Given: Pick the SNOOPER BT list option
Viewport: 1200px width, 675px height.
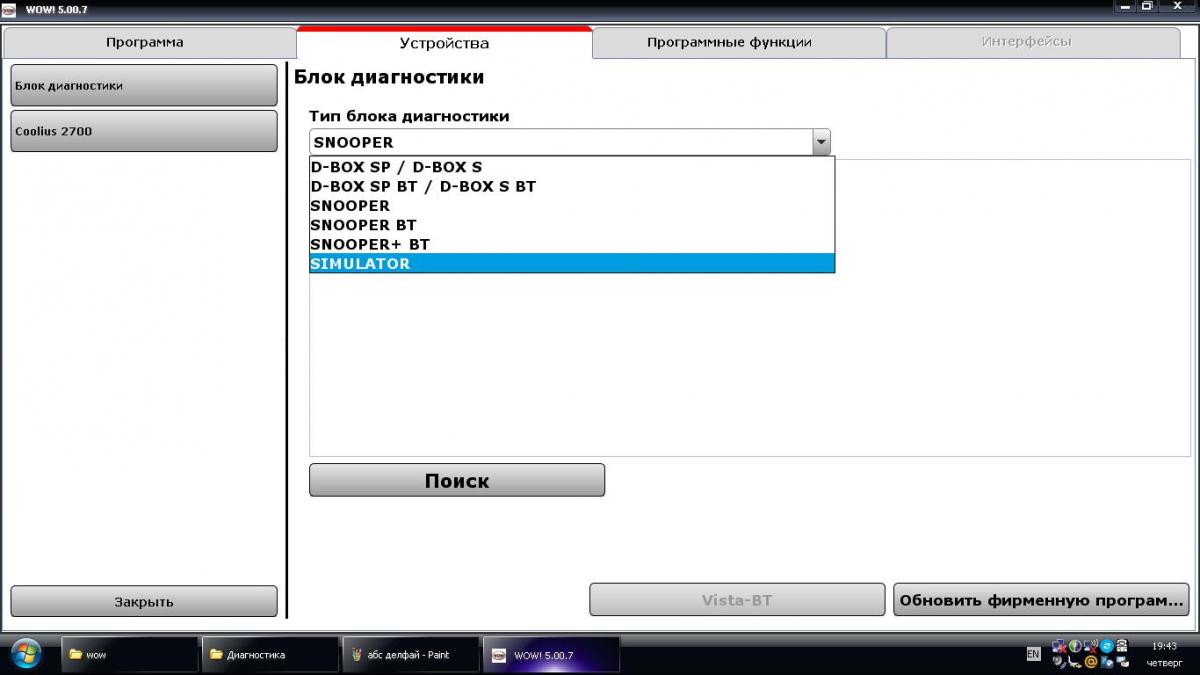Looking at the screenshot, I should tap(572, 225).
